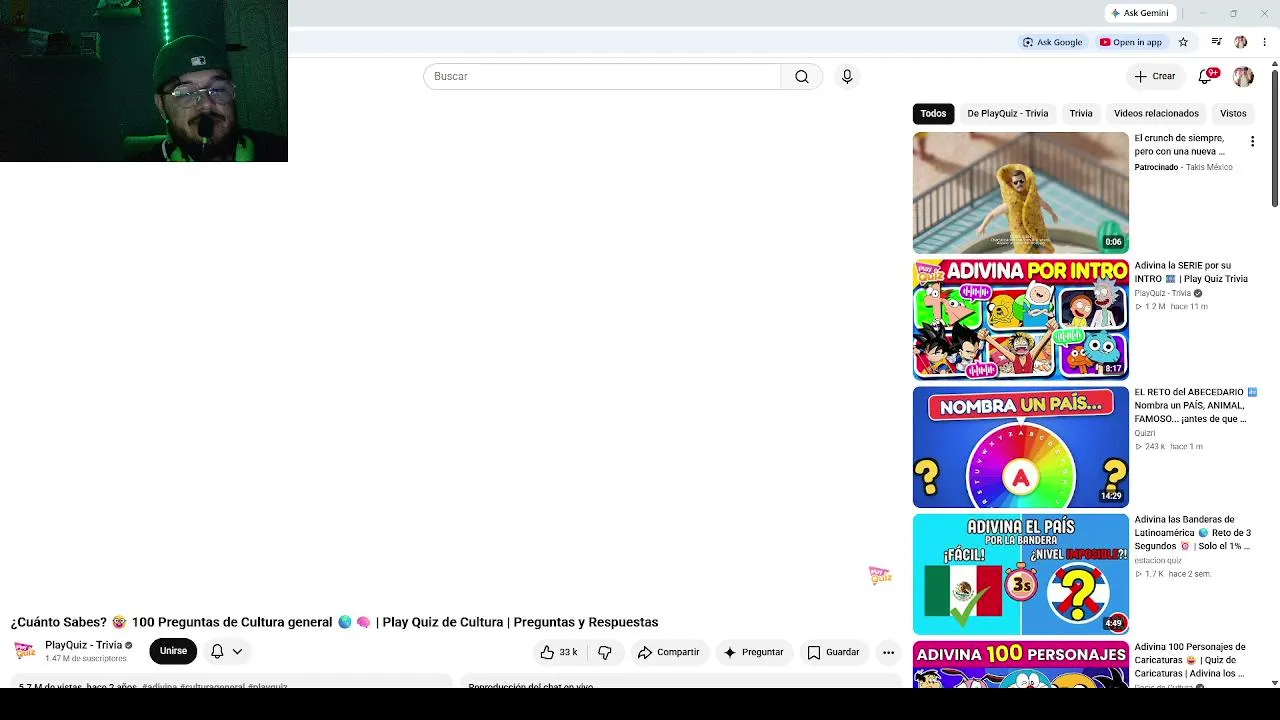Open the PlayQuiz - Trivia channel avatar

pos(25,651)
